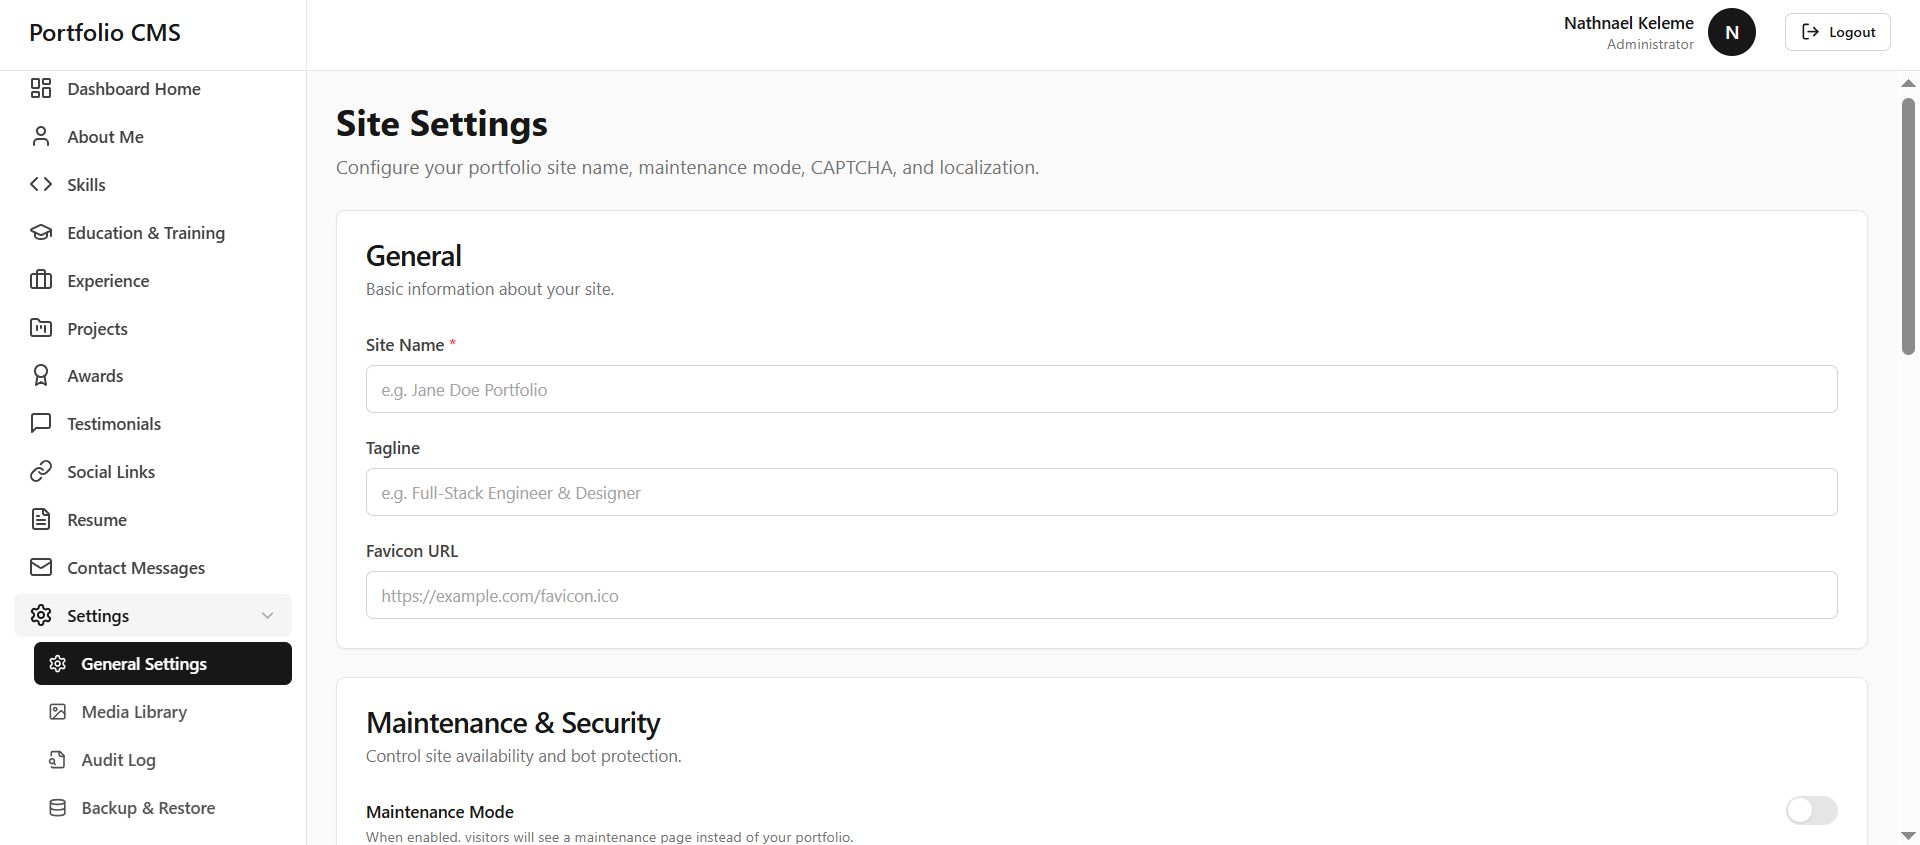
Task: Click the Social Links chain icon
Action: pyautogui.click(x=41, y=472)
